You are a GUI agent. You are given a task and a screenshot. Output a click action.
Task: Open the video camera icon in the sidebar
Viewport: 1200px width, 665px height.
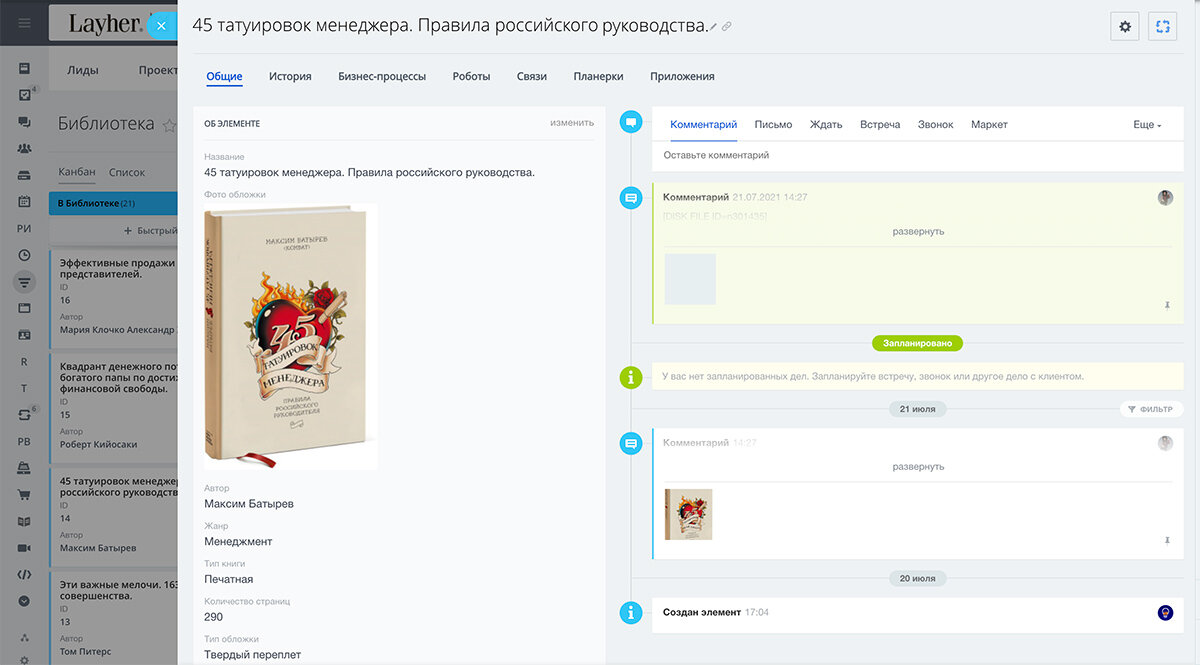[x=24, y=548]
